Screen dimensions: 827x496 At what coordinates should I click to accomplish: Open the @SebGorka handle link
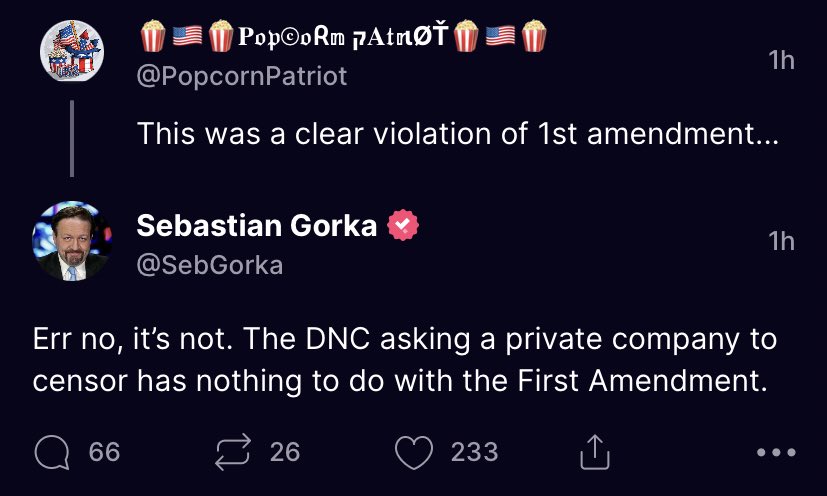tap(210, 265)
